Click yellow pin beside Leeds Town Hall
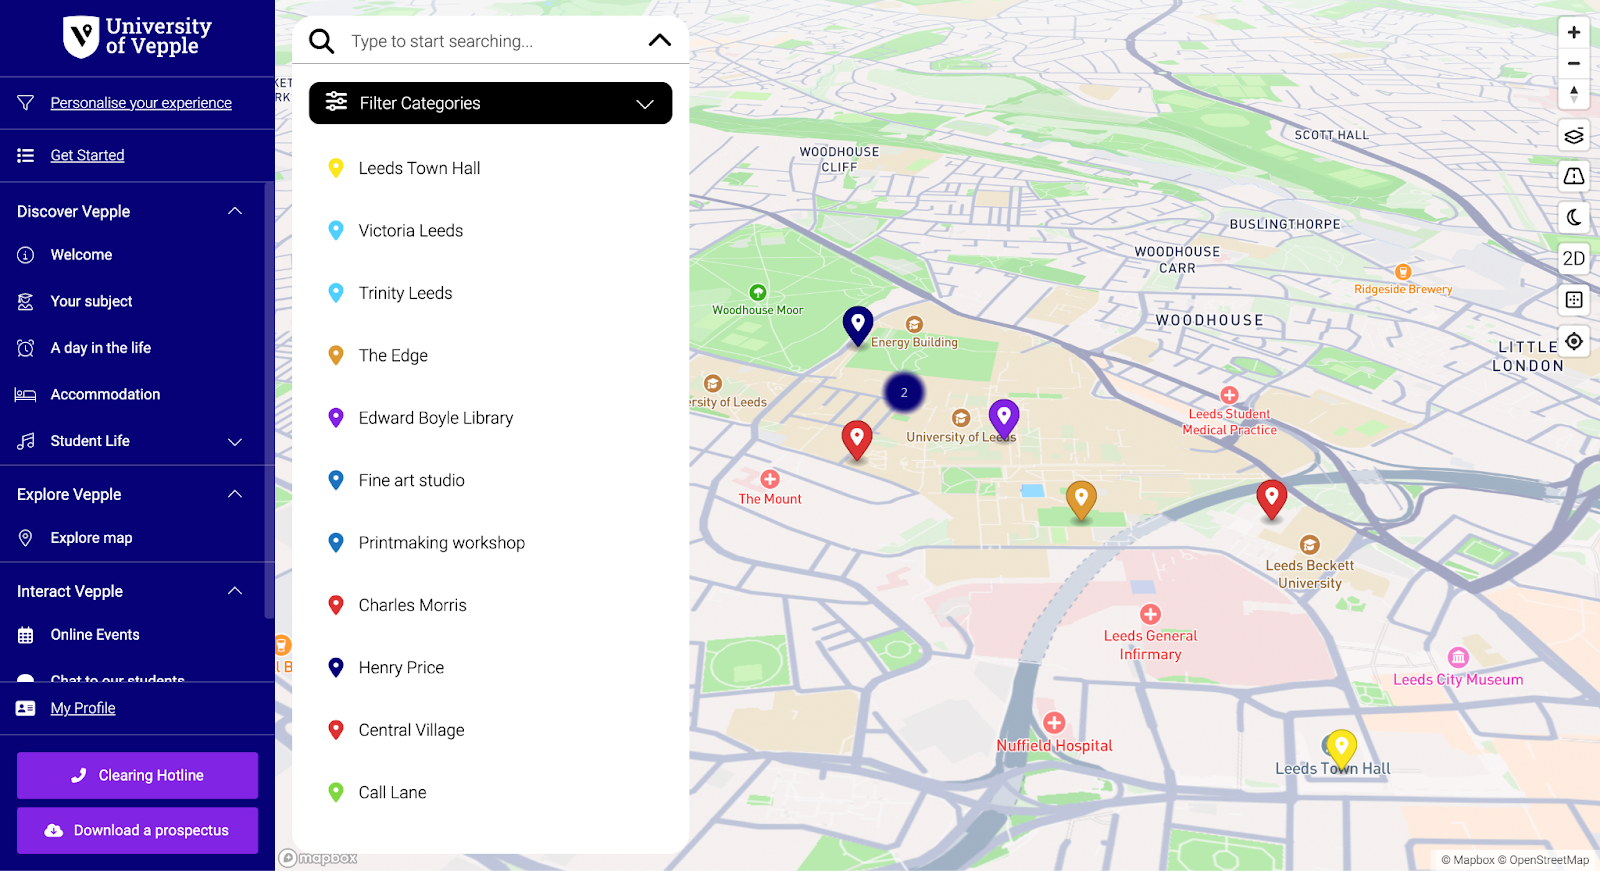1600x871 pixels. tap(336, 168)
